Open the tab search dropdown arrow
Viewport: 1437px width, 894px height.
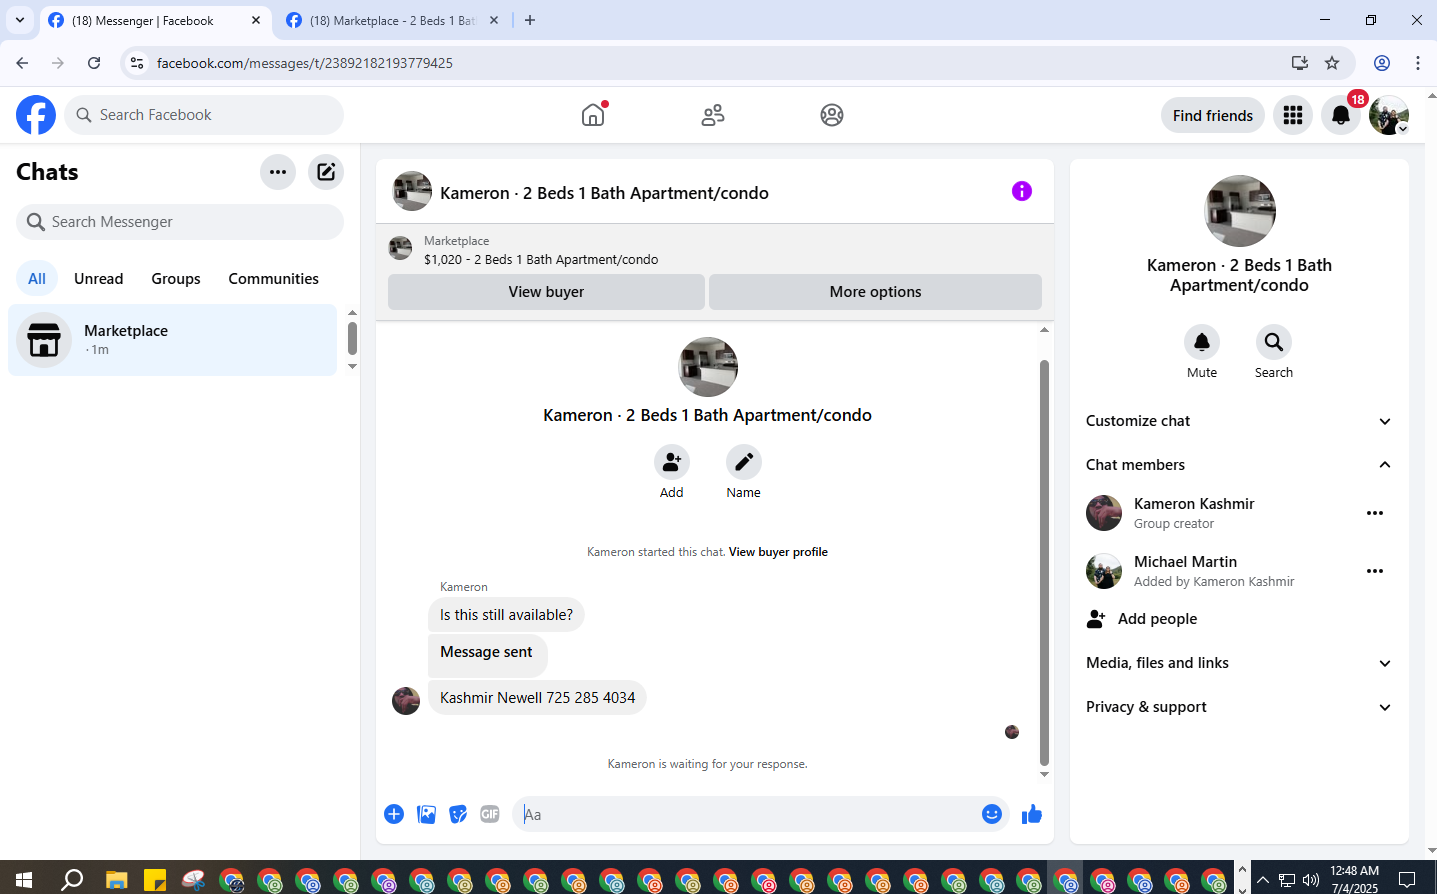19,20
